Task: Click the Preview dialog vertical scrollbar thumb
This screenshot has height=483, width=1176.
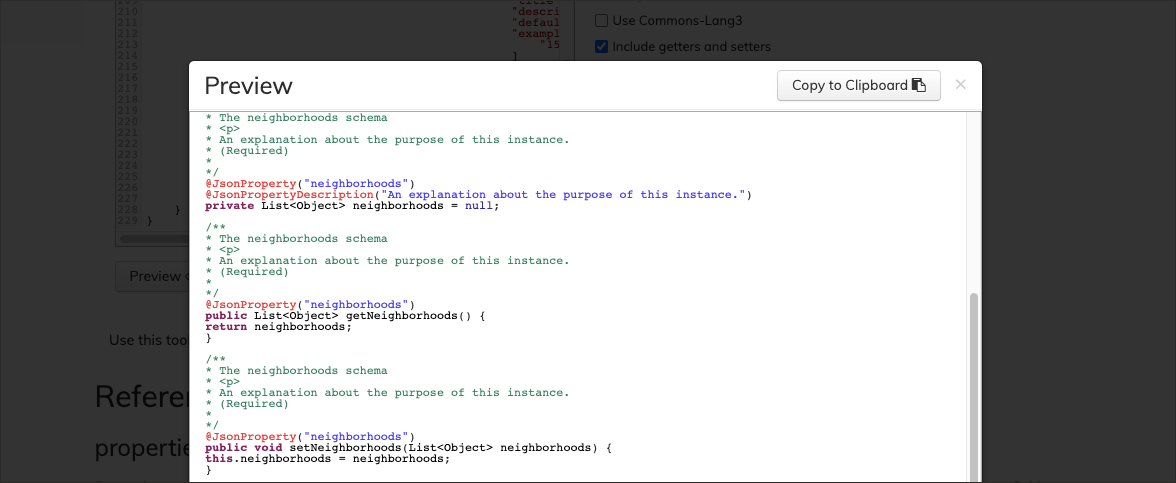Action: [x=974, y=387]
